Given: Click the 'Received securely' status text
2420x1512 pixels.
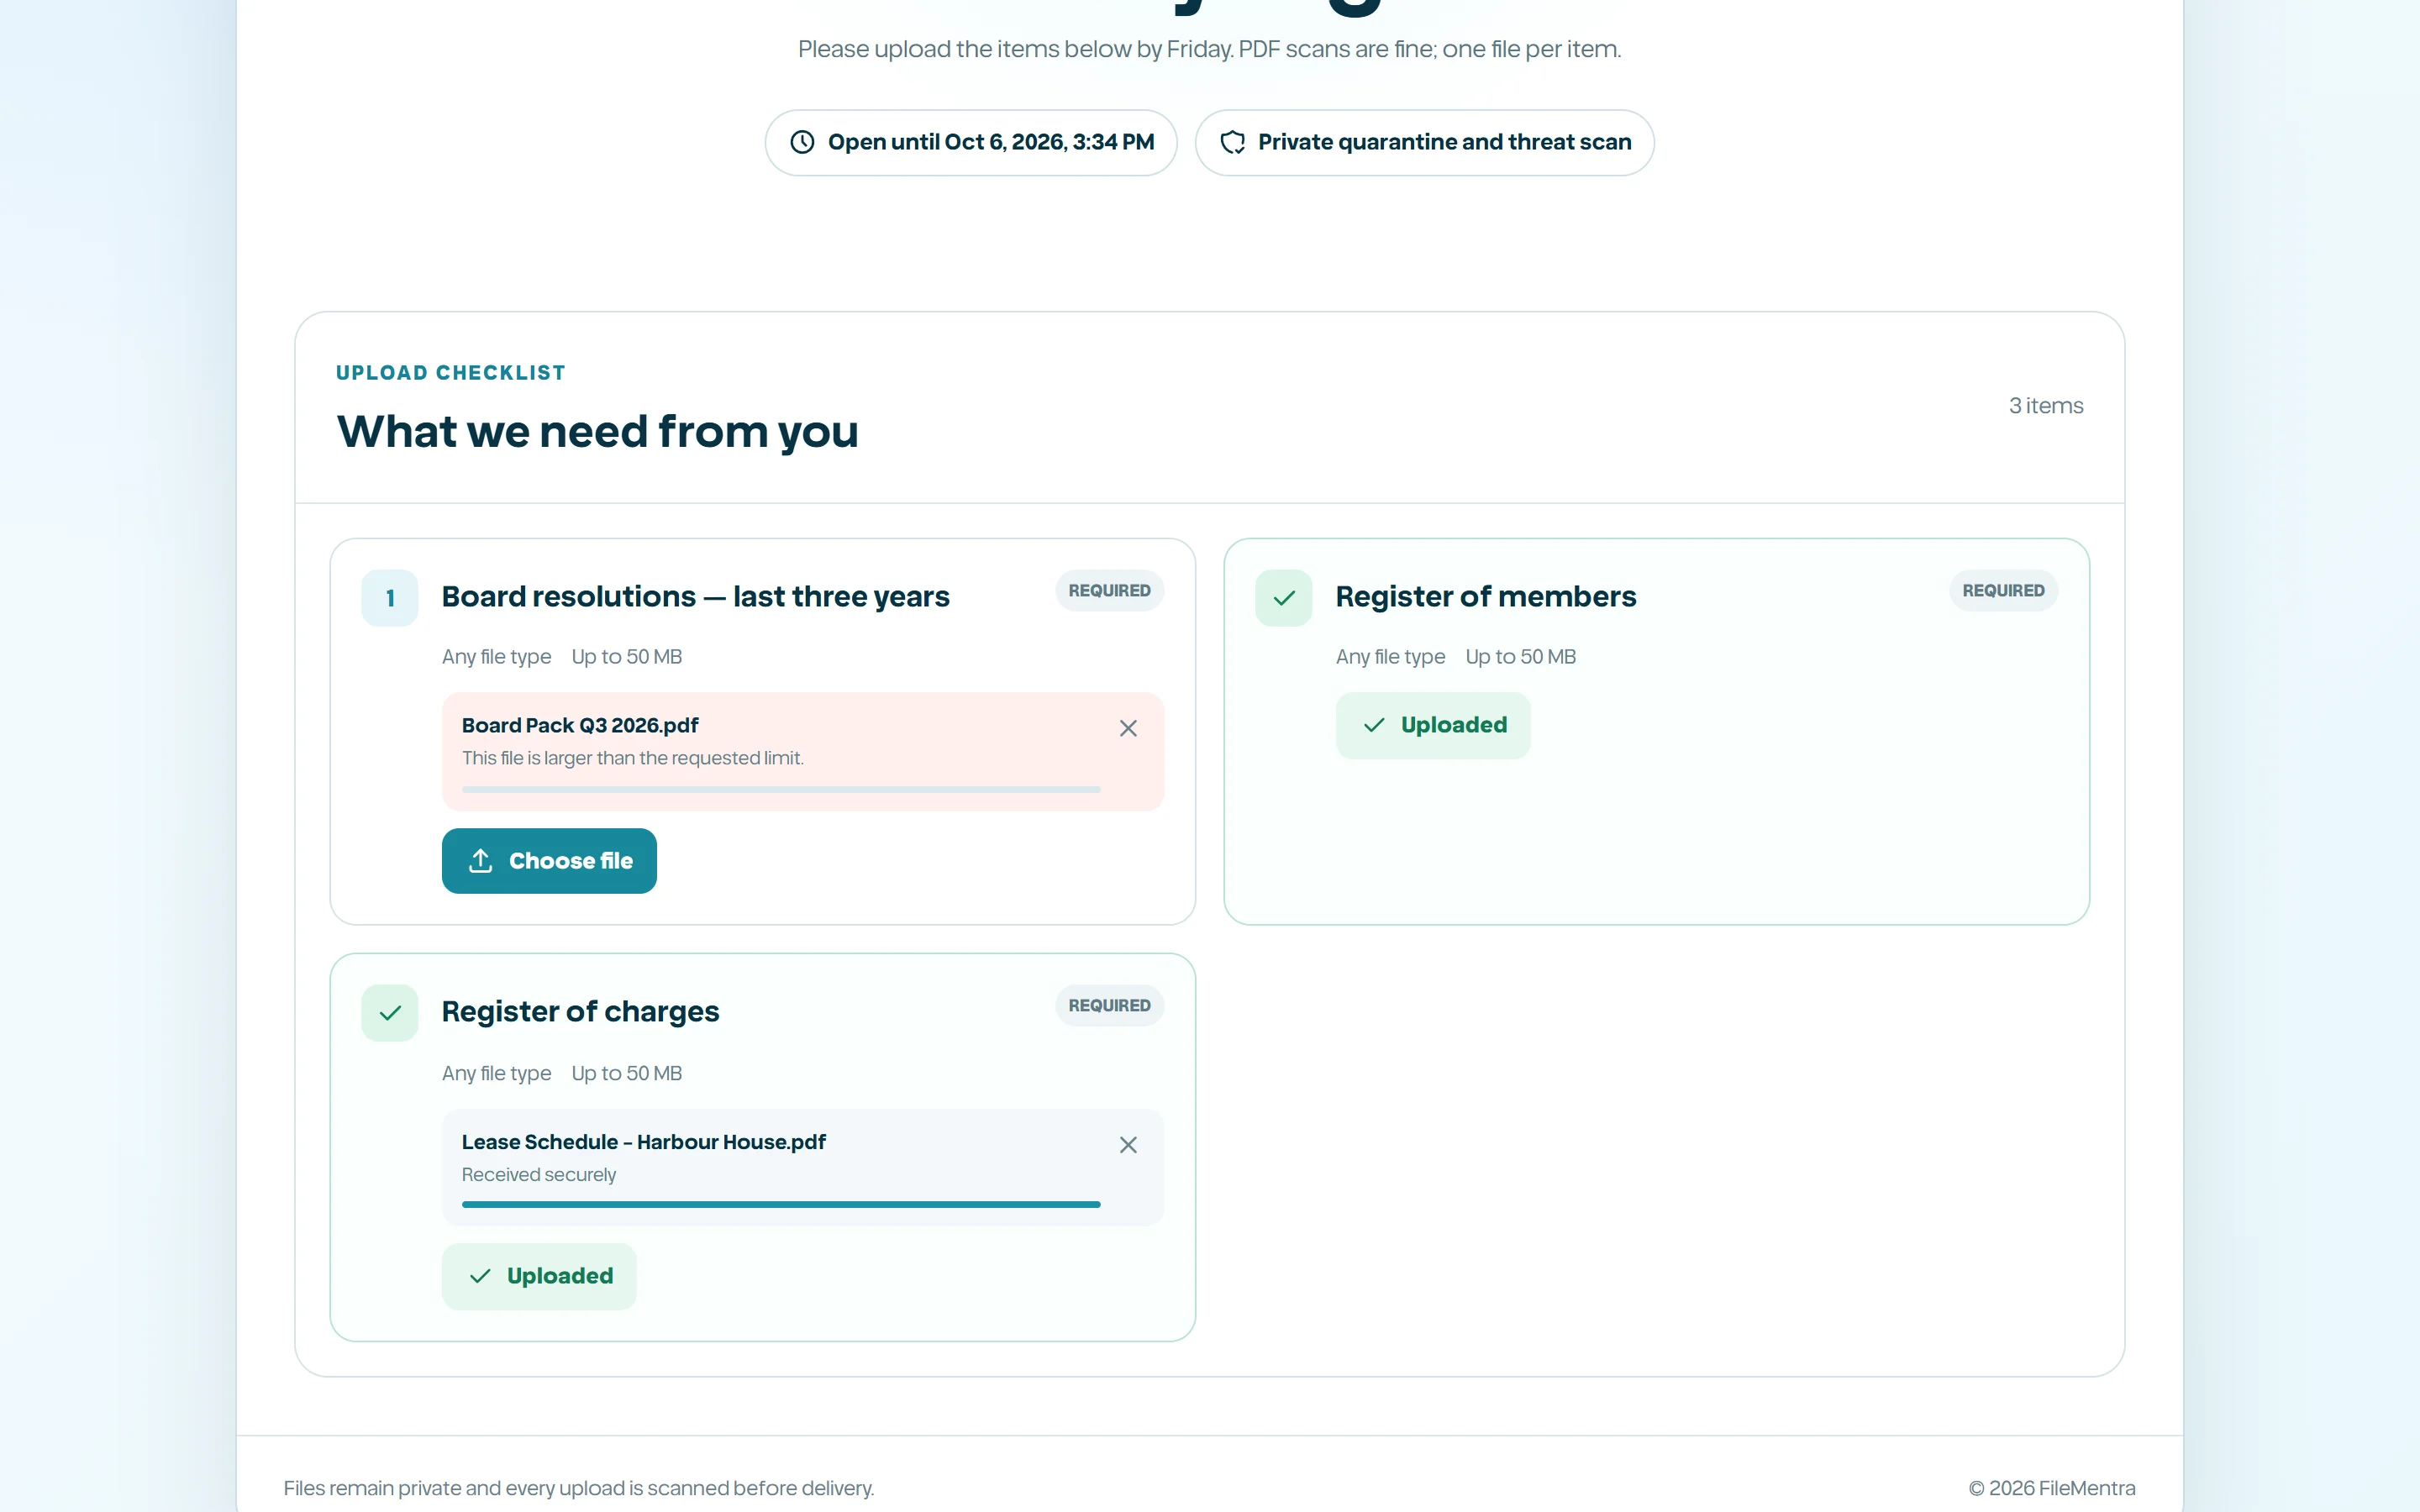Looking at the screenshot, I should click(539, 1174).
